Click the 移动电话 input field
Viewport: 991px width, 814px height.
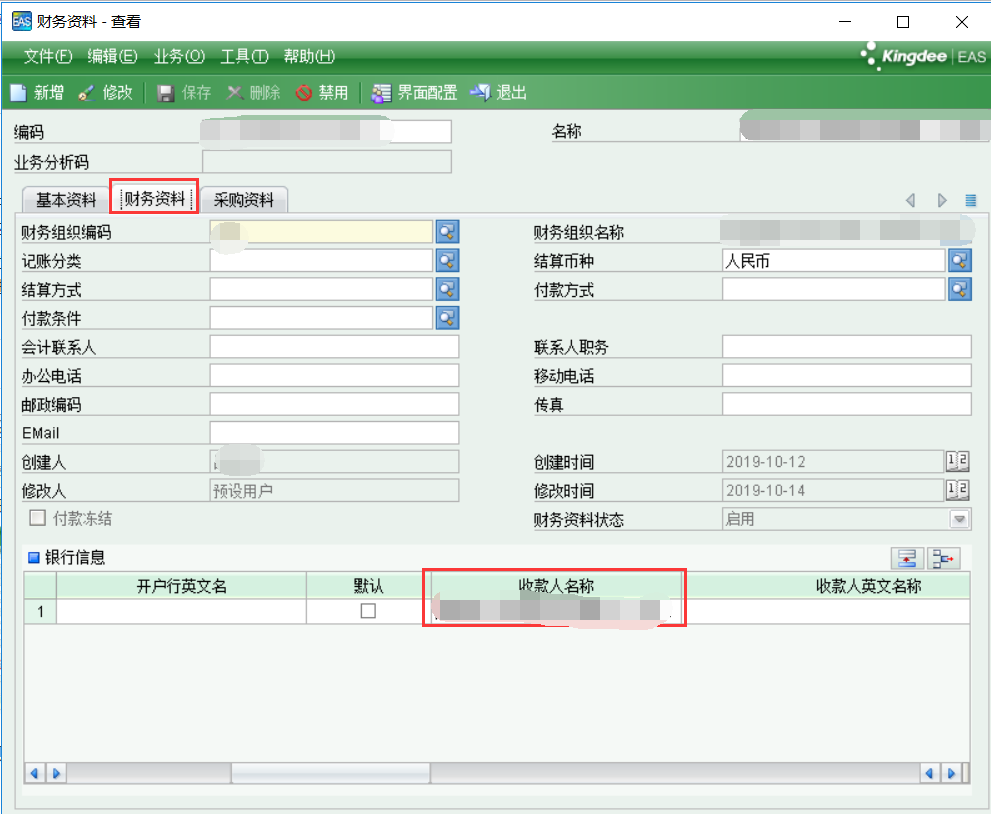[847, 375]
